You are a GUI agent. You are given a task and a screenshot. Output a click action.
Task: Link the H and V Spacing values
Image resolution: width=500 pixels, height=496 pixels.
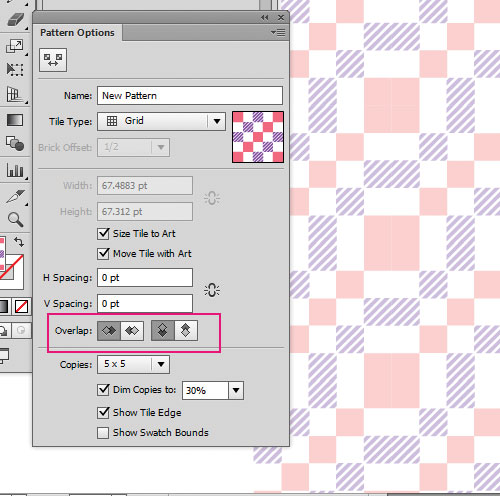[x=212, y=290]
